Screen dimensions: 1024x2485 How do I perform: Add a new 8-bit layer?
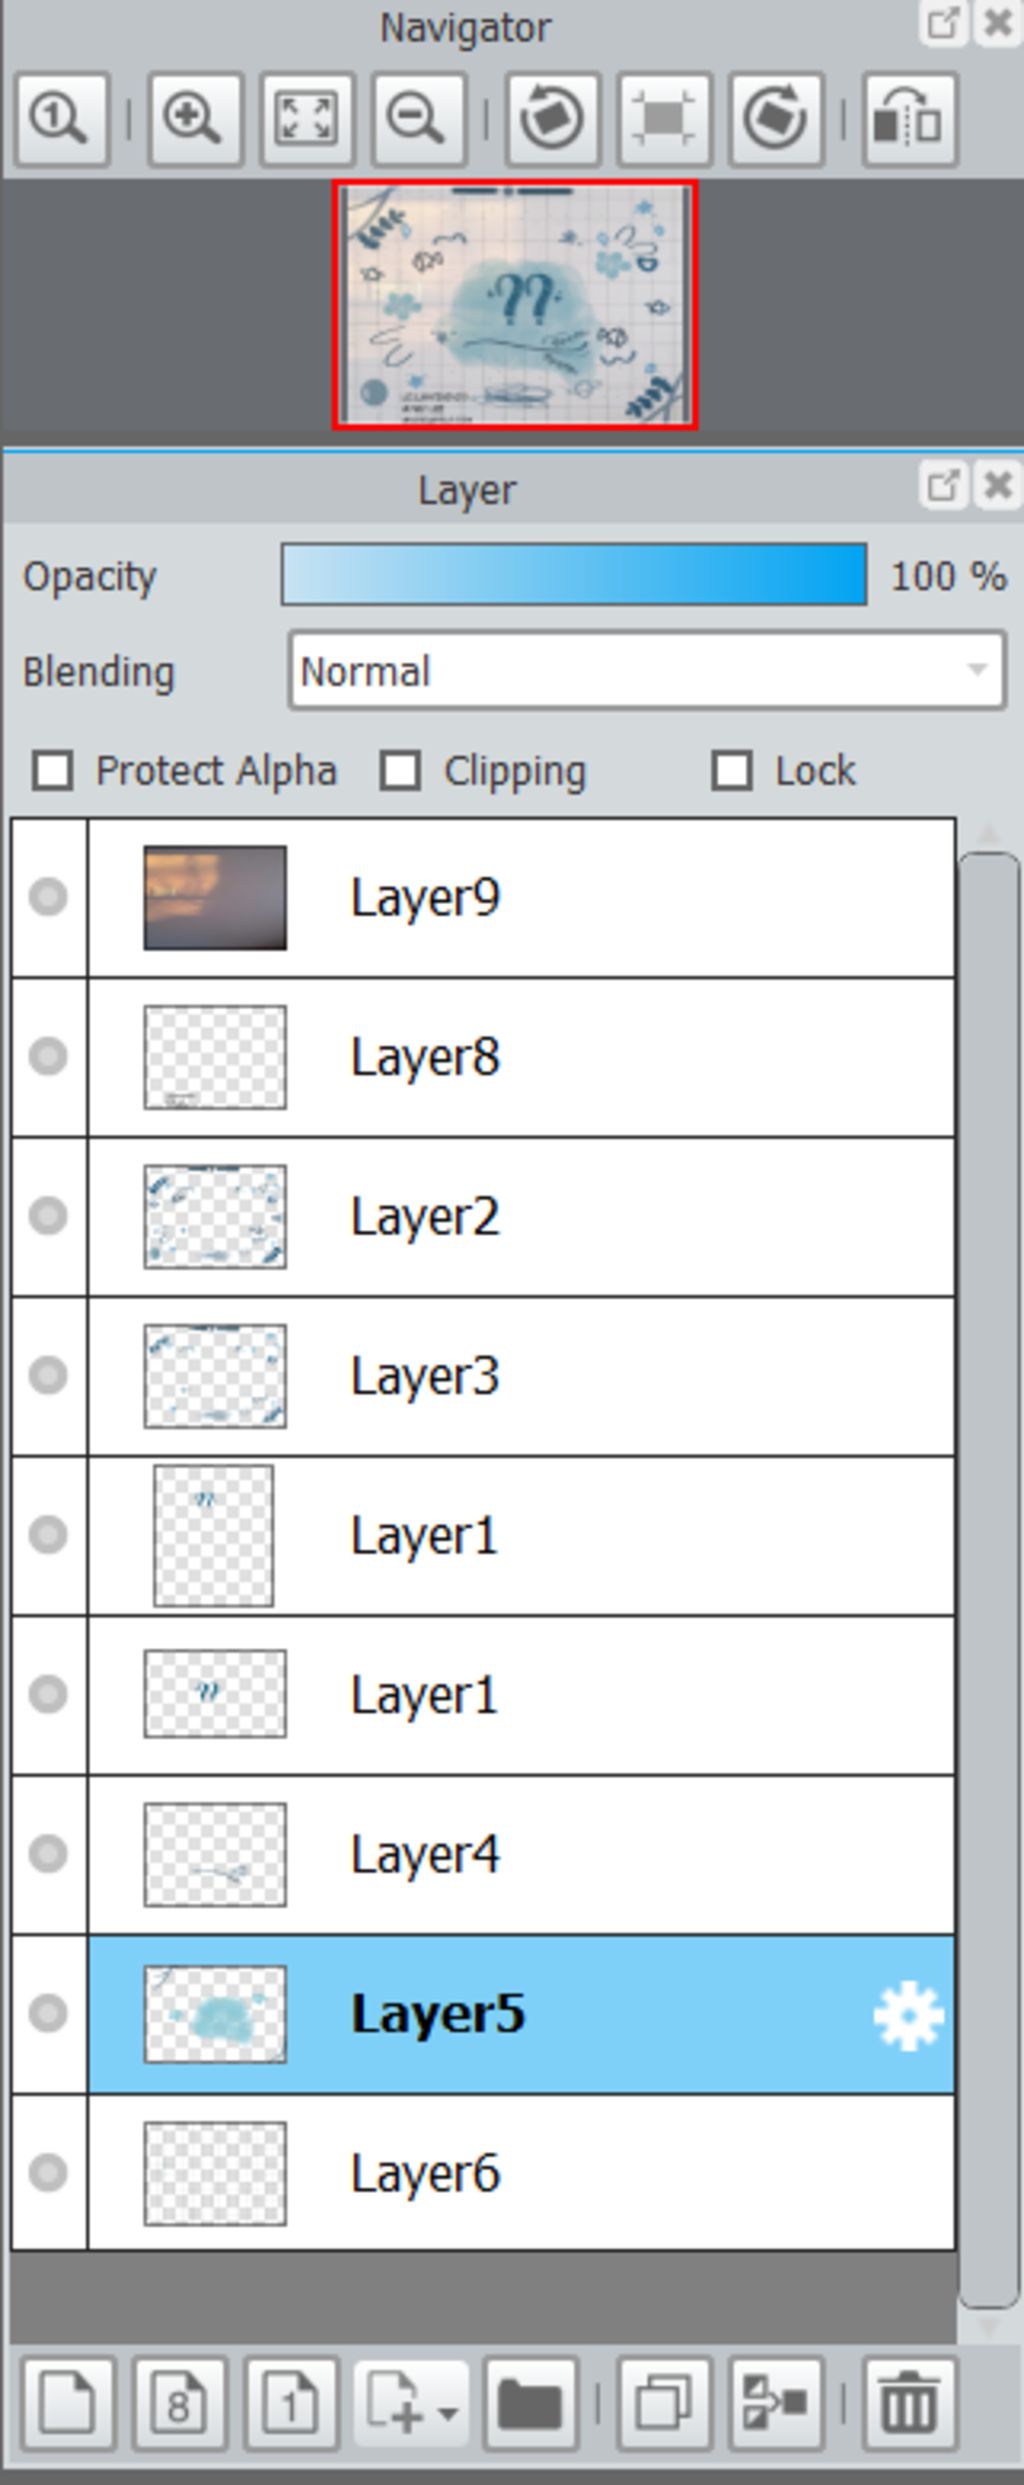pyautogui.click(x=180, y=2403)
